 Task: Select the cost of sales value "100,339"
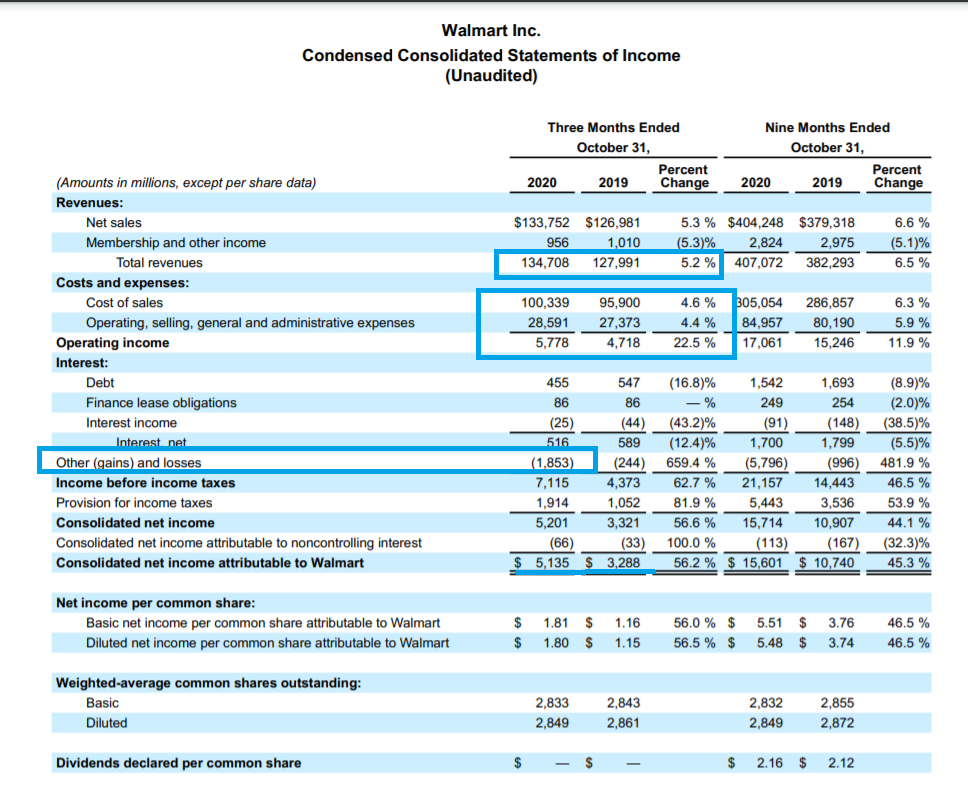click(x=545, y=303)
